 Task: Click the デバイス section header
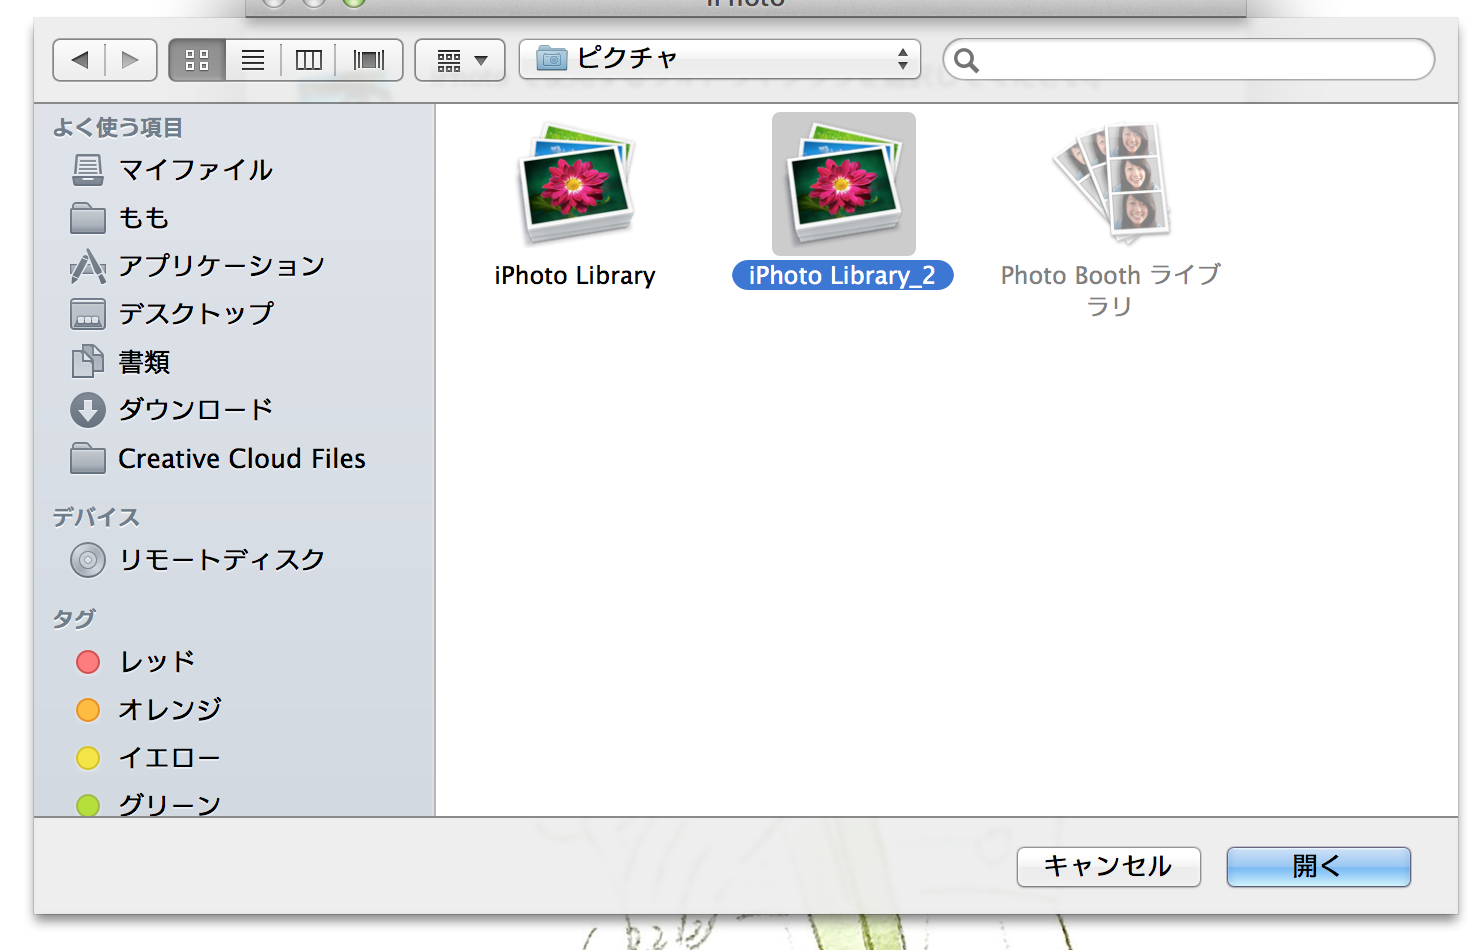tap(96, 517)
